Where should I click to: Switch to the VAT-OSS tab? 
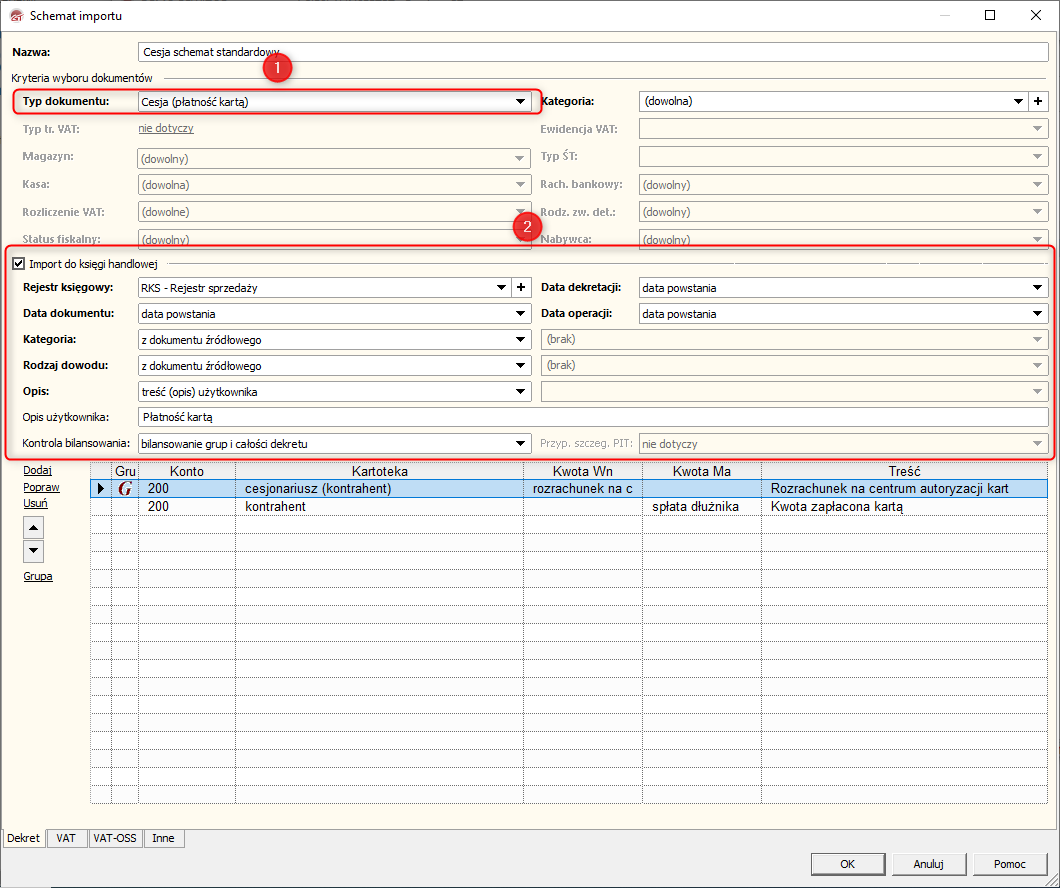[115, 838]
